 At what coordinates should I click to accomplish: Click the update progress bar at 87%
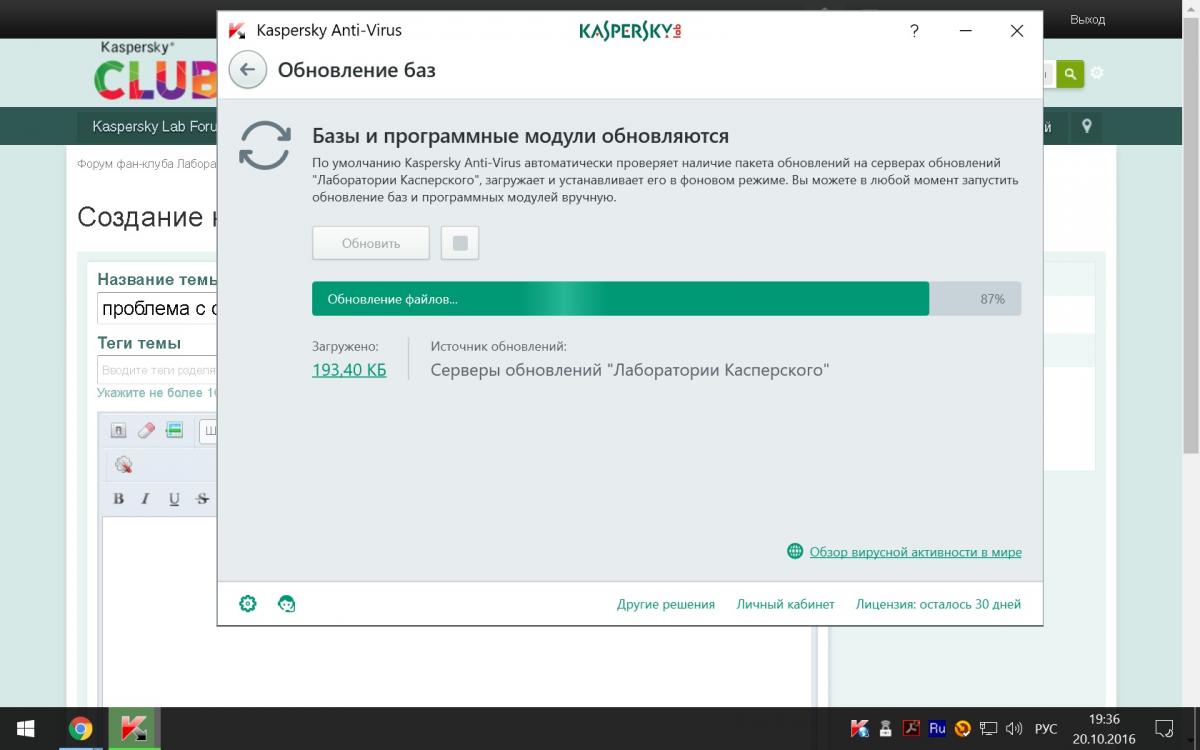666,299
